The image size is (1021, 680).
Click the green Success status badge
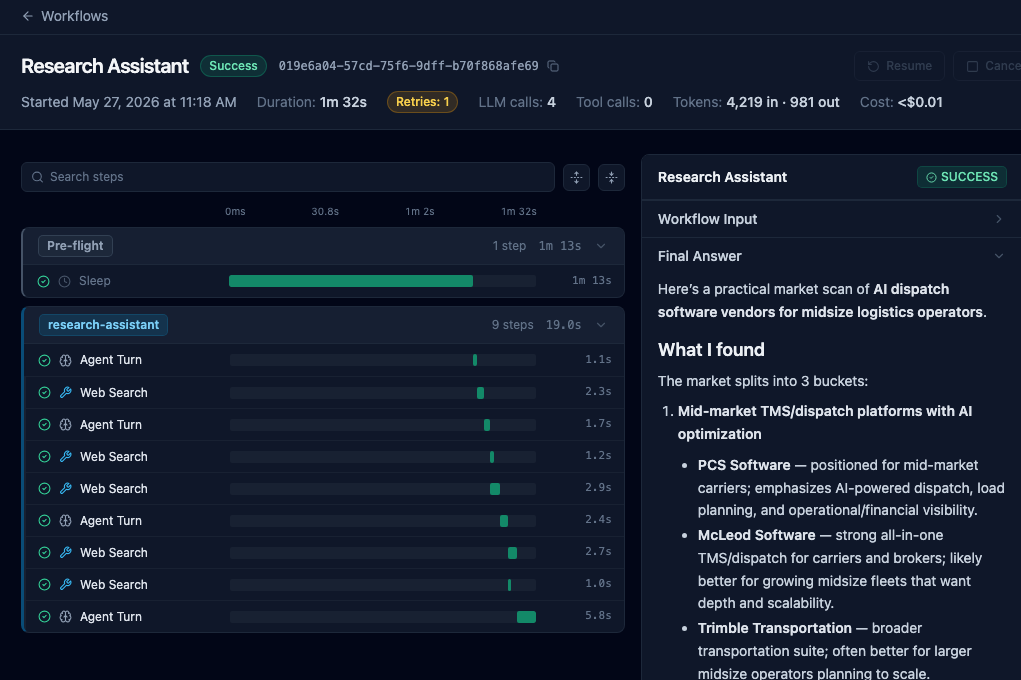(233, 66)
